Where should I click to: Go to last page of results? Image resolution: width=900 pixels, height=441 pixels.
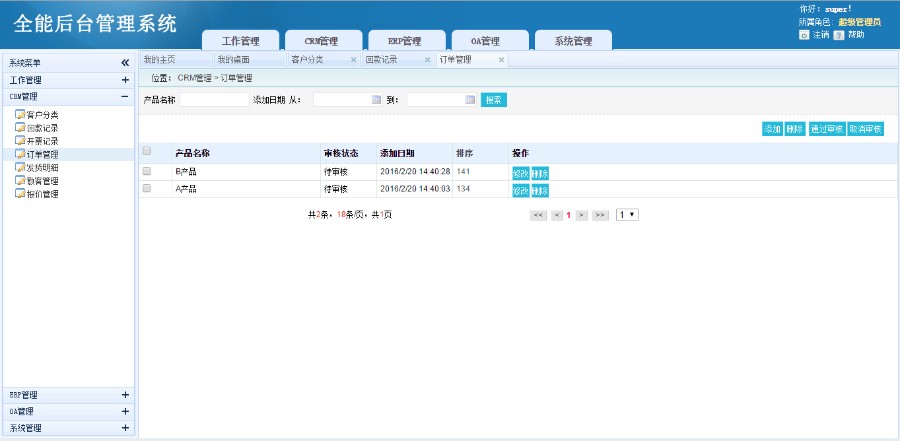point(600,215)
